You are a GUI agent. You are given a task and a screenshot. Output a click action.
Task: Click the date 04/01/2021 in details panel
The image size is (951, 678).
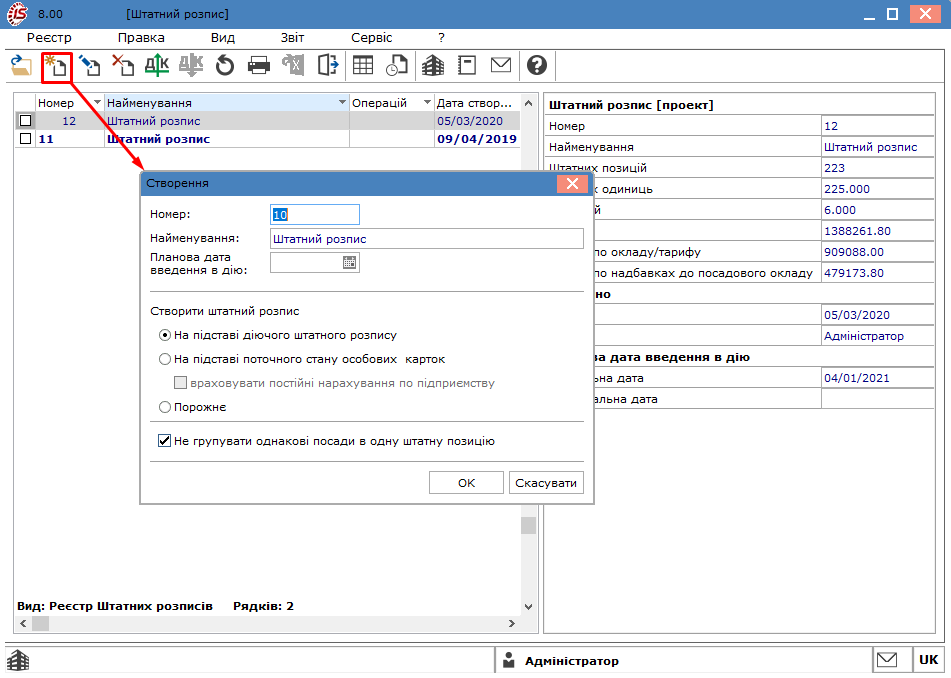pyautogui.click(x=856, y=378)
